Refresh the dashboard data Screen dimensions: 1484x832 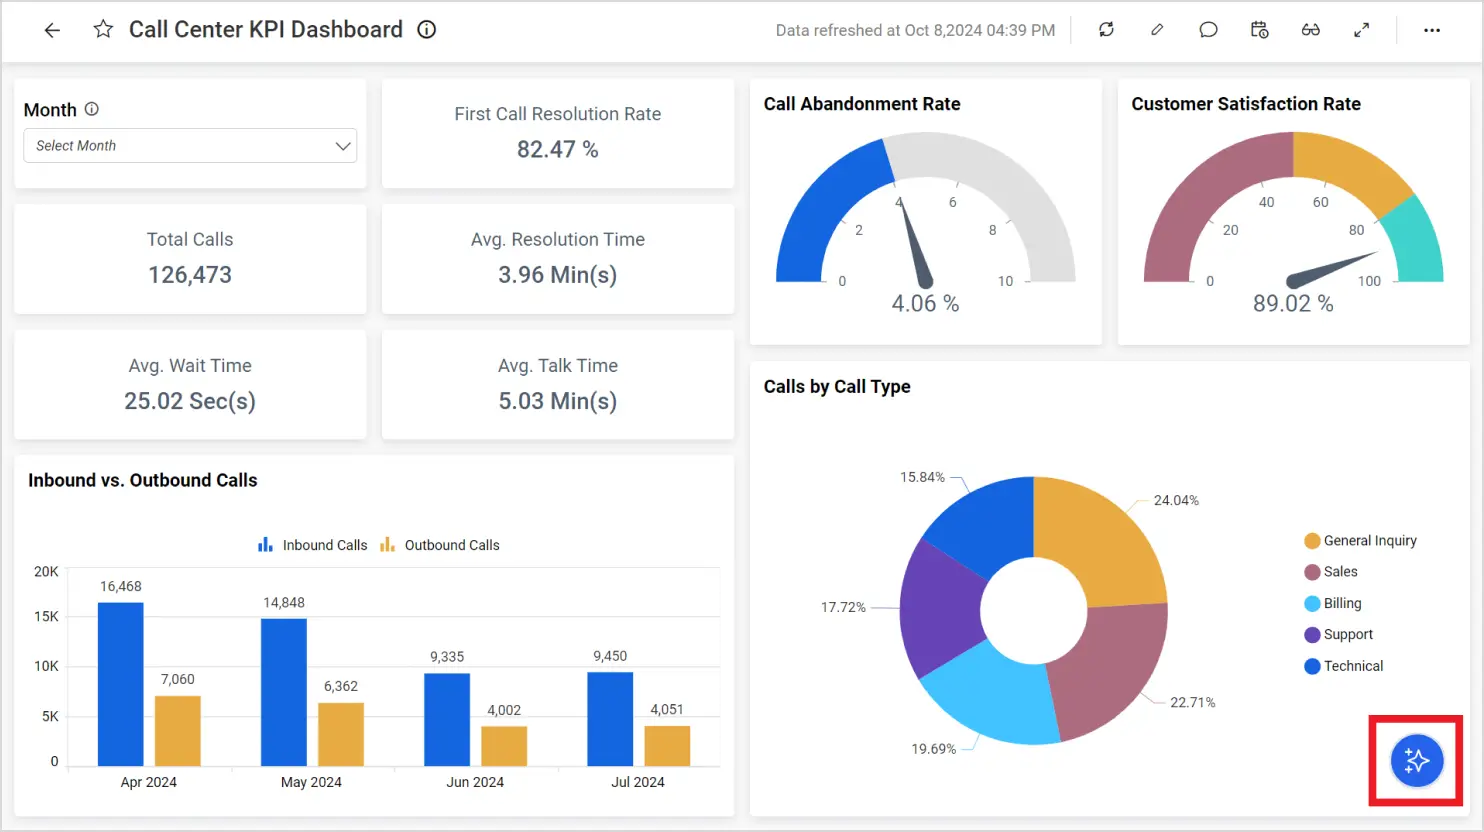pyautogui.click(x=1106, y=30)
